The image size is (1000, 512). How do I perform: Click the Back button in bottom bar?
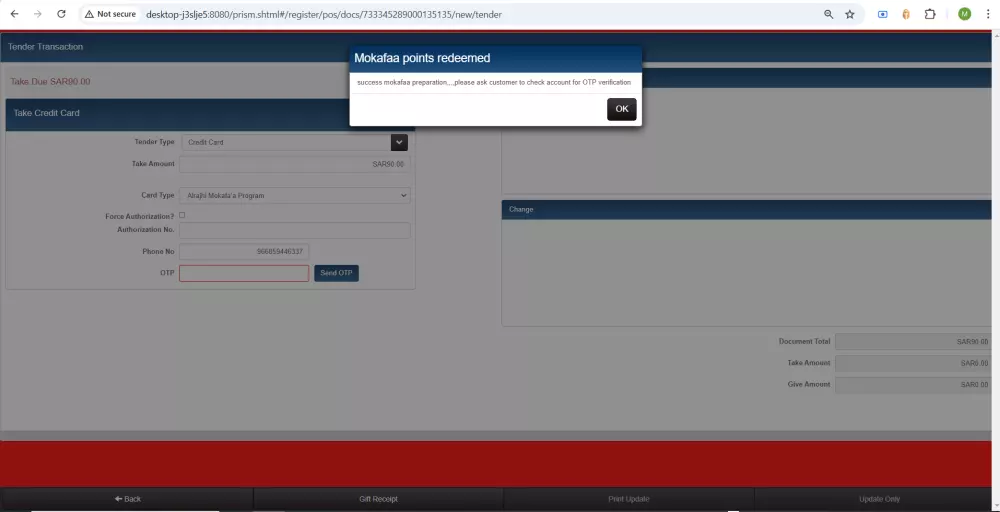[128, 499]
